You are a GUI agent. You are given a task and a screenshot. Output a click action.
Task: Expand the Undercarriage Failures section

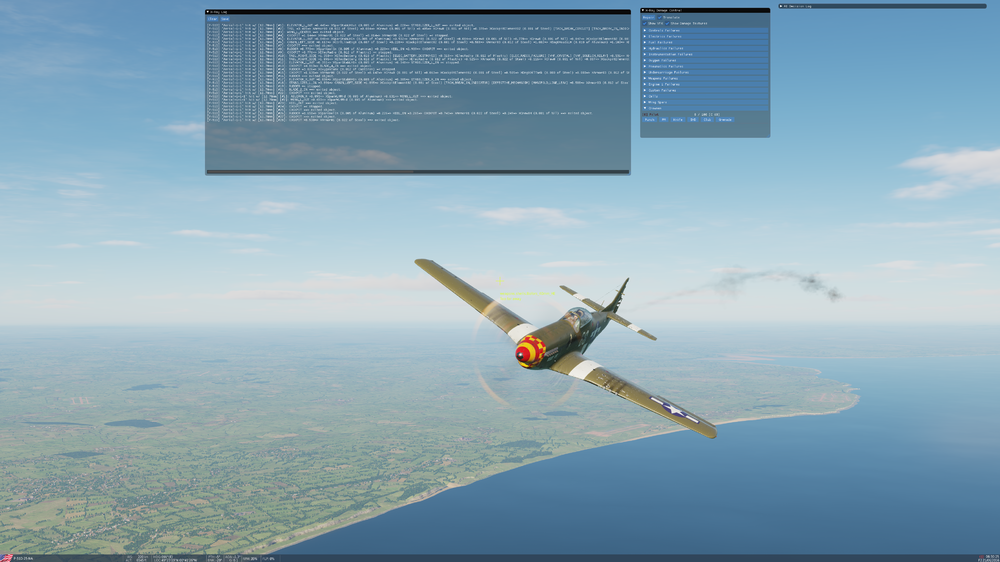[x=705, y=72]
